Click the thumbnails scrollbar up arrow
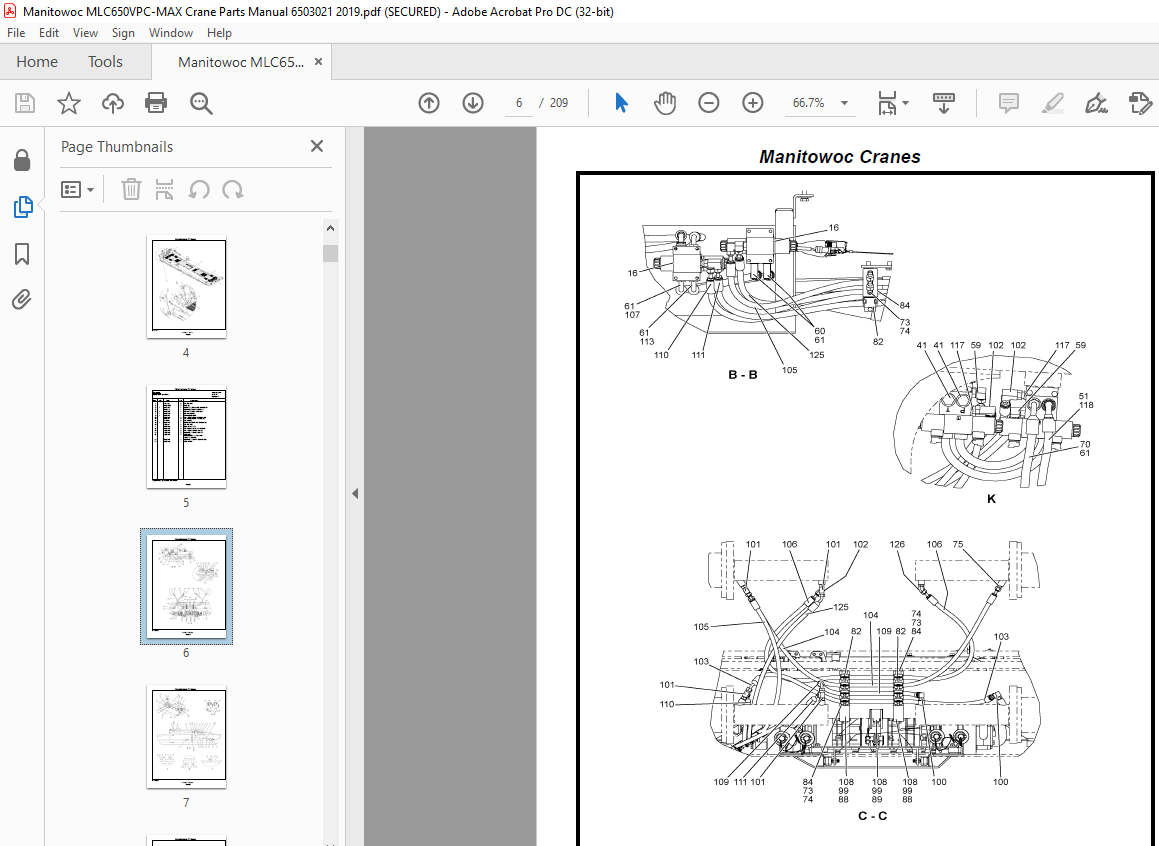1159x846 pixels. tap(330, 228)
